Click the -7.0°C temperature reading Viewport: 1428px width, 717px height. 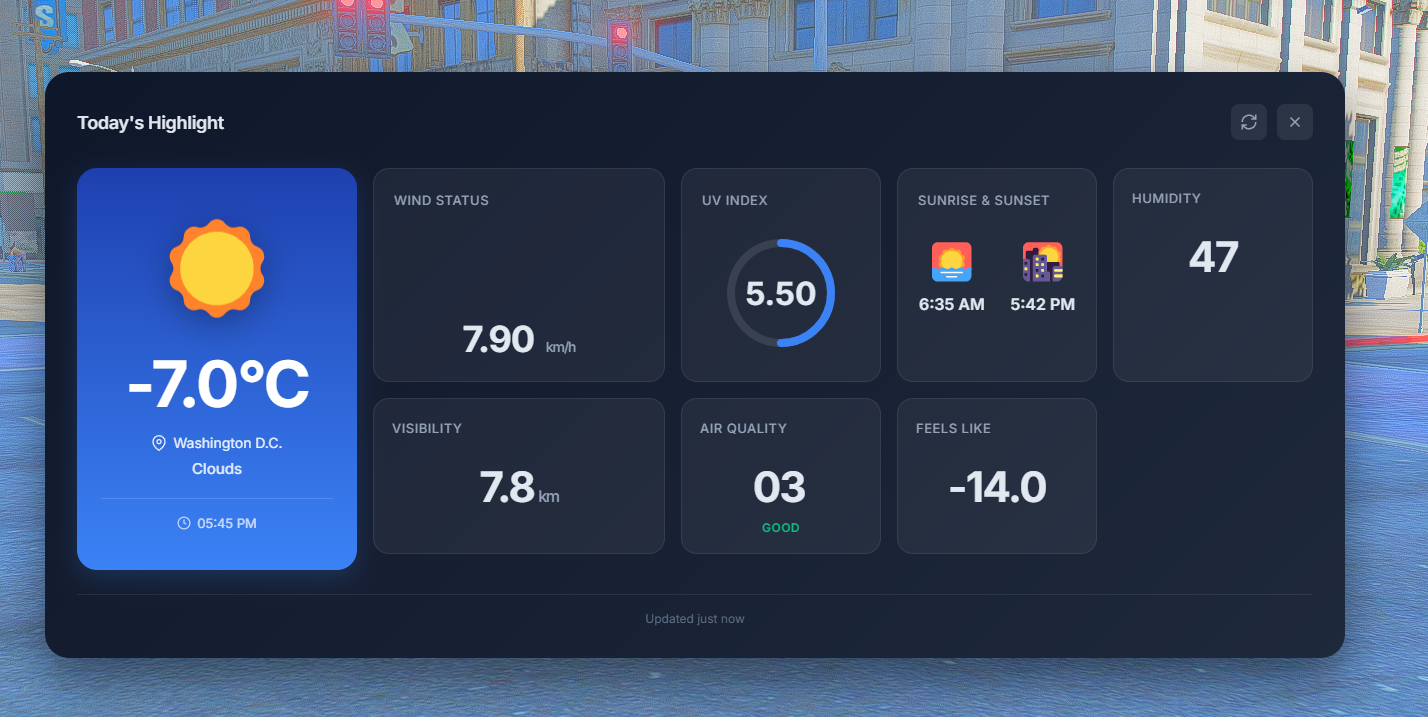tap(218, 385)
